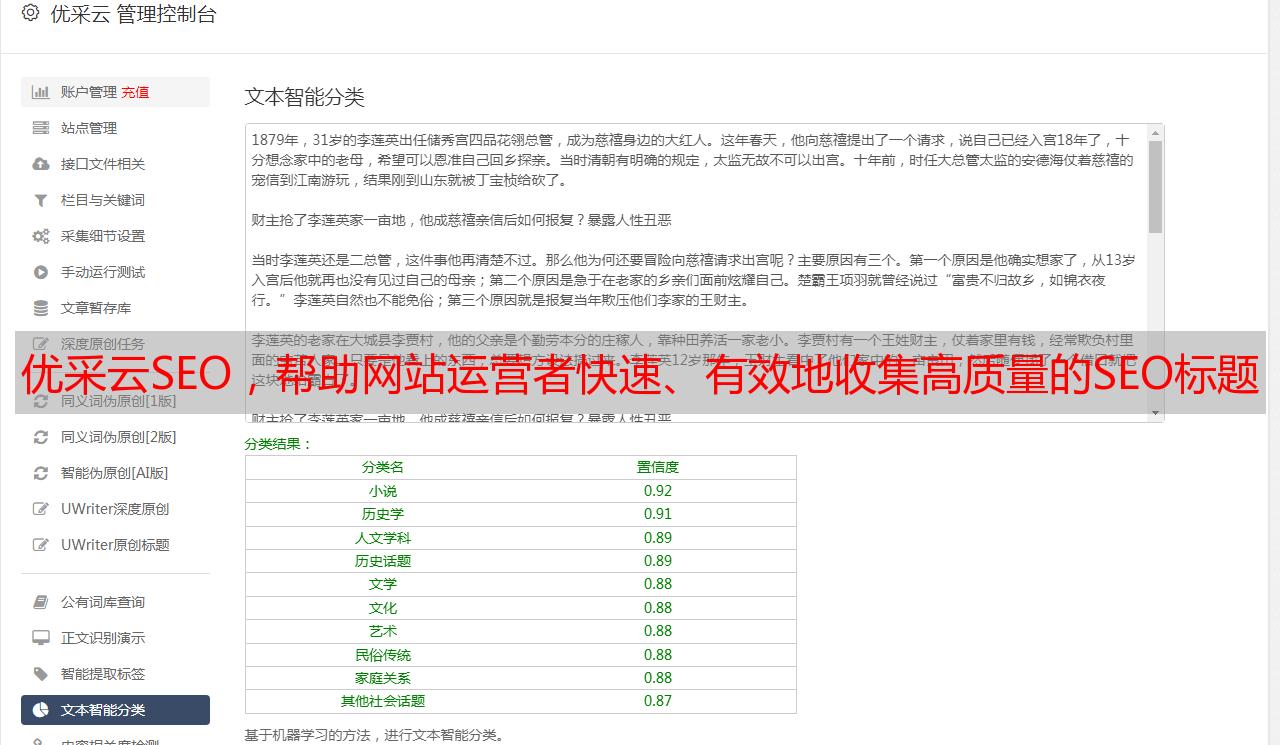
Task: Click the 置信度 column header
Action: point(658,467)
